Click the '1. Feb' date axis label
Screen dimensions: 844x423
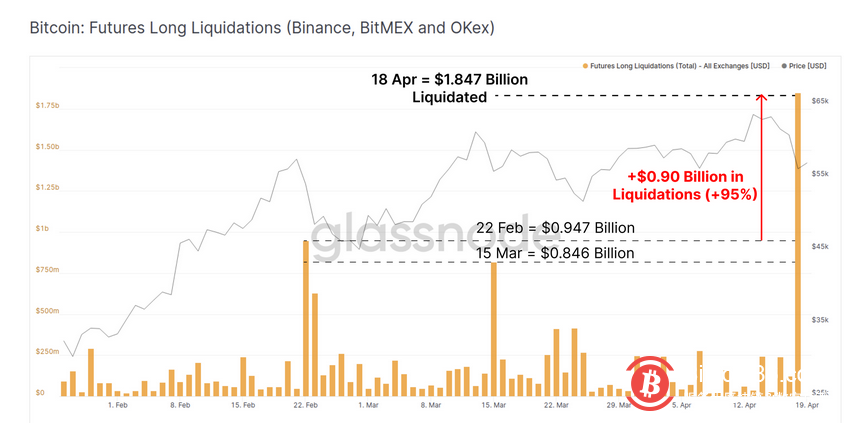117,406
